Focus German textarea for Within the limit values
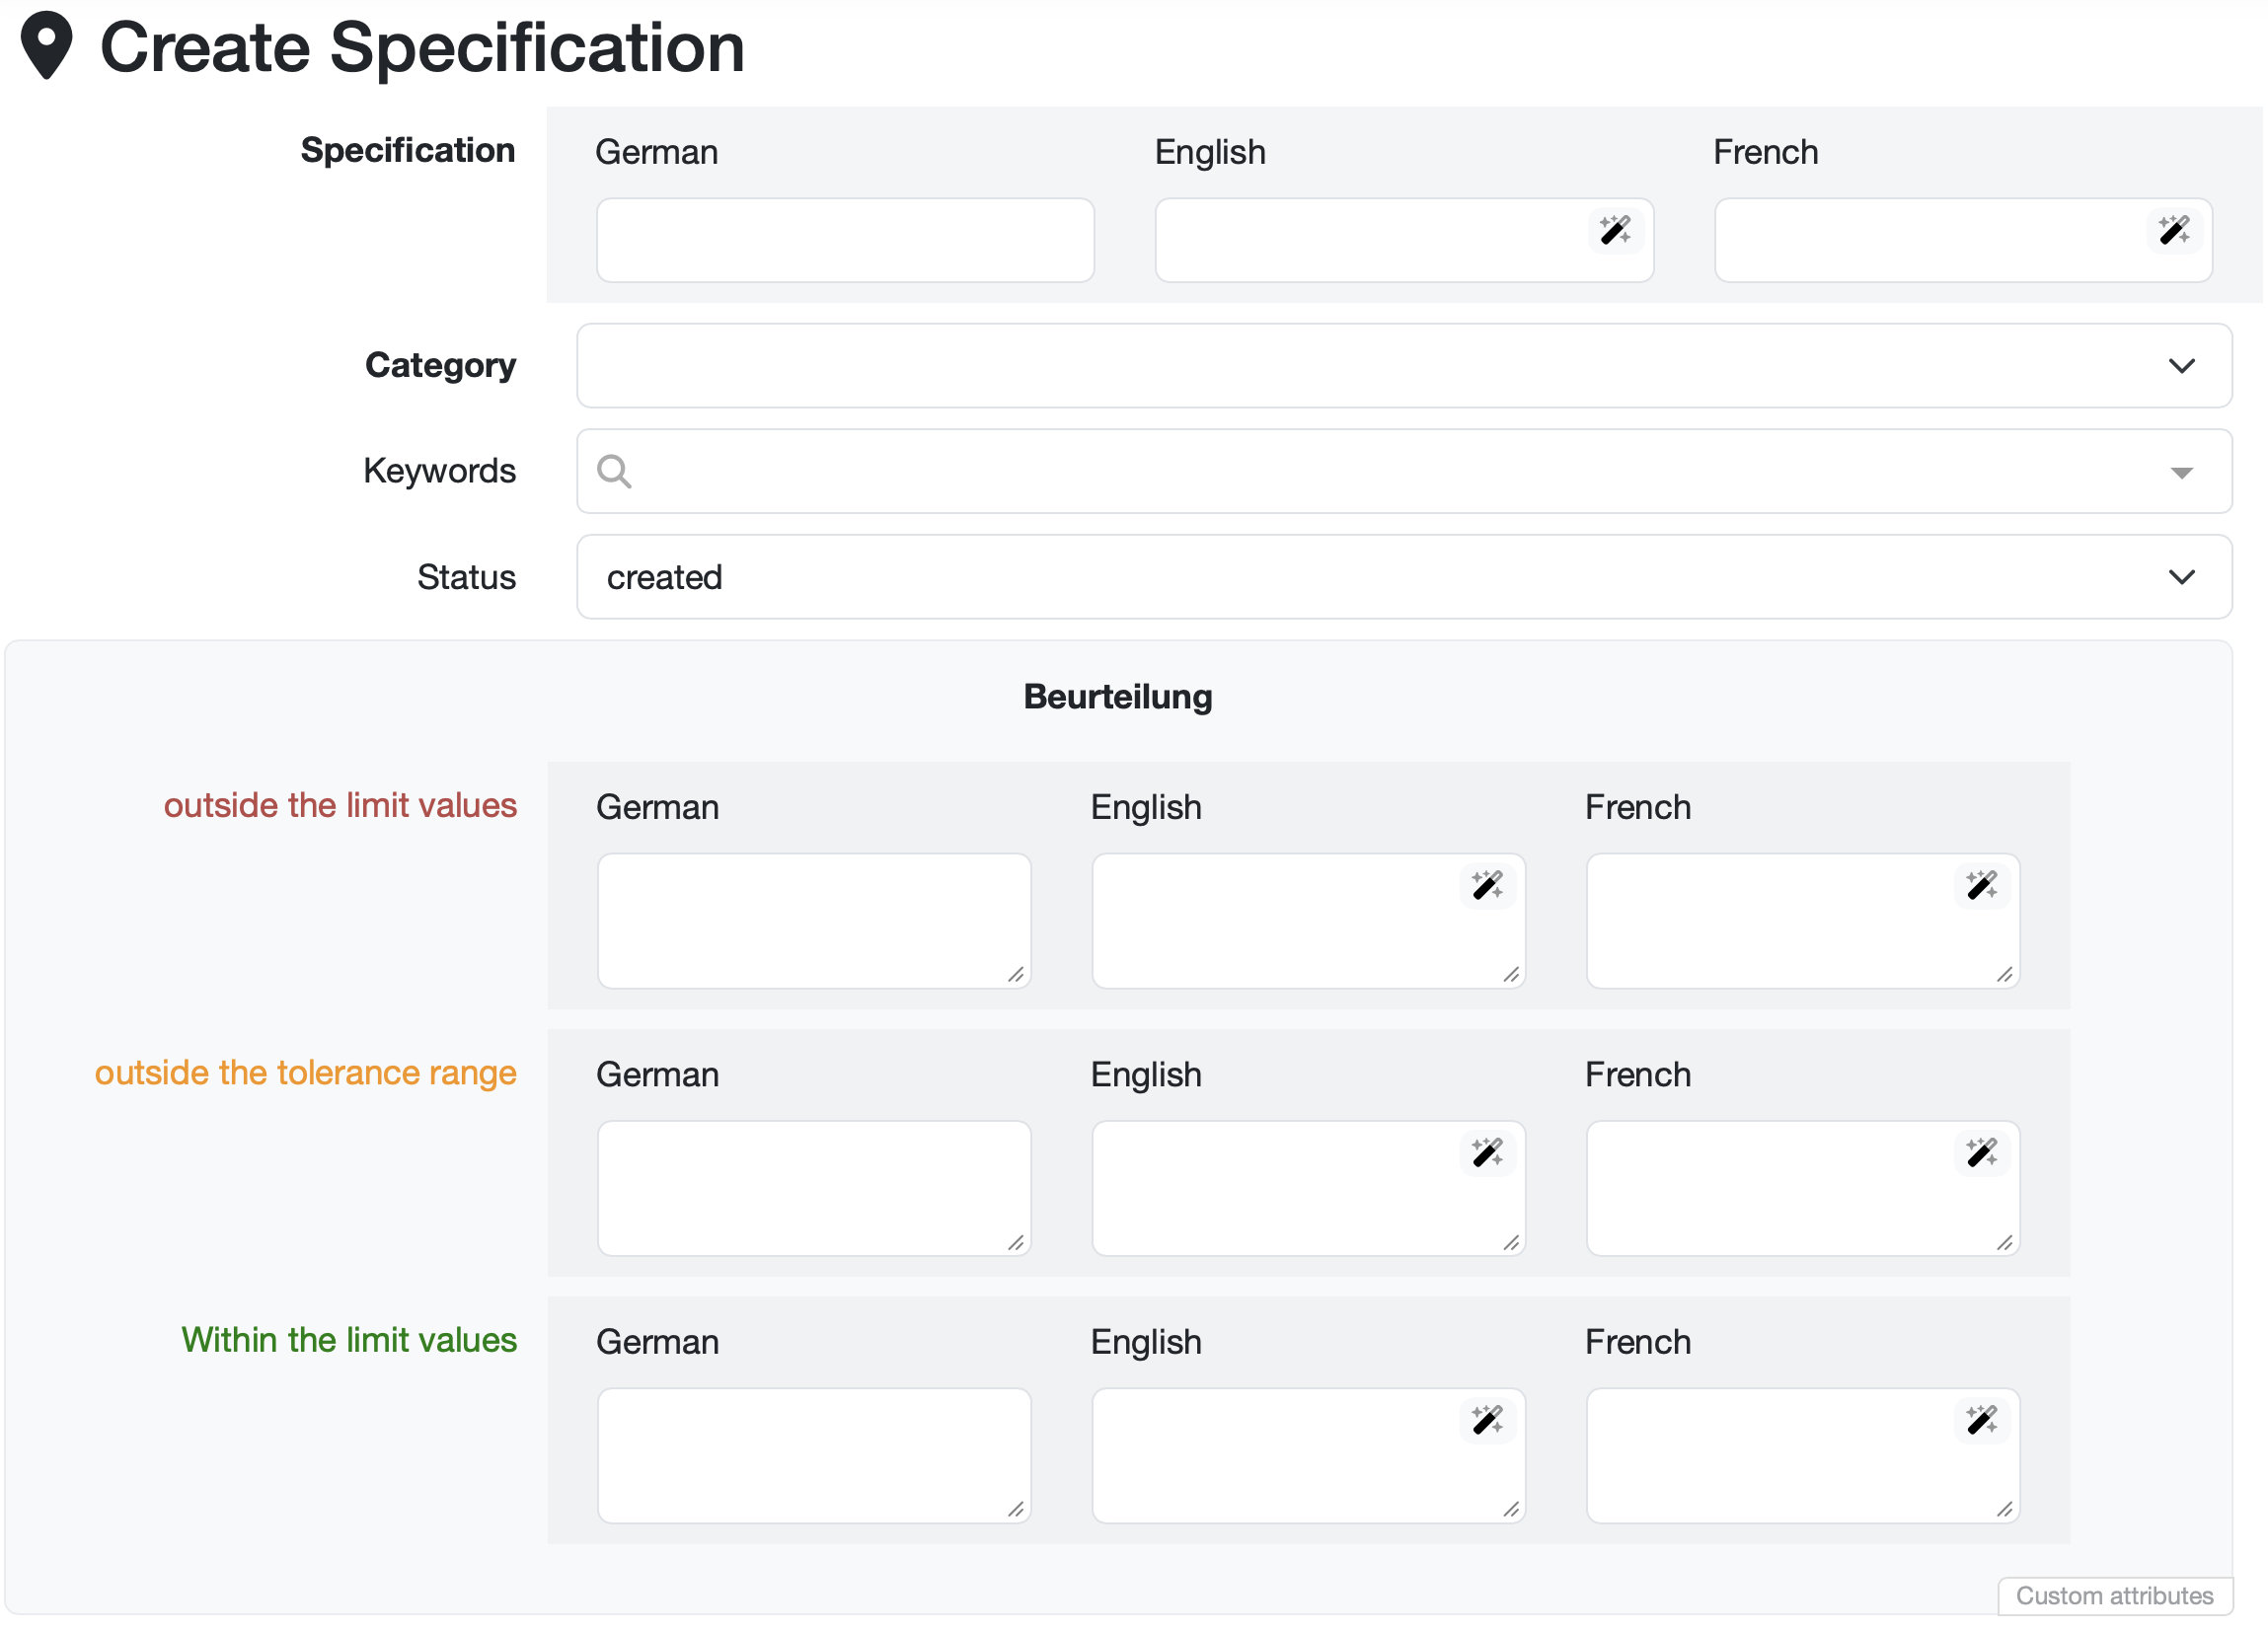Image resolution: width=2268 pixels, height=1630 pixels. coord(813,1454)
